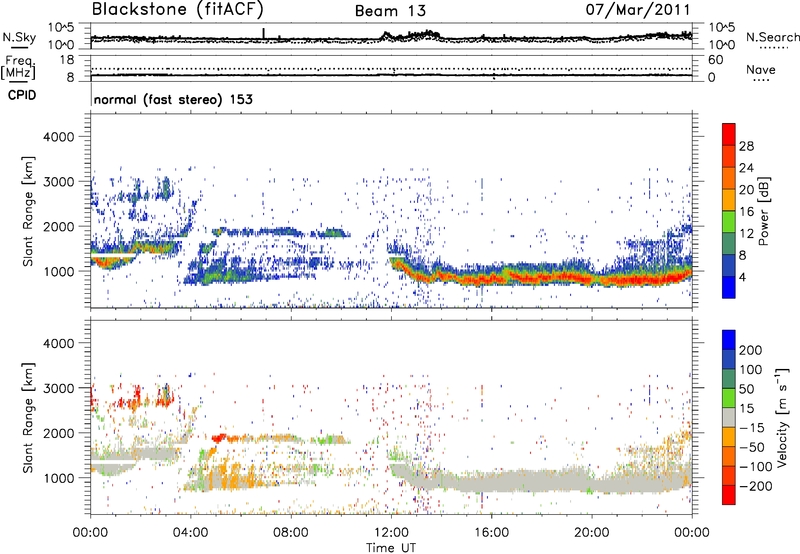Click the 'Power [dB]' colorbar label
Image resolution: width=800 pixels, height=554 pixels.
click(764, 211)
